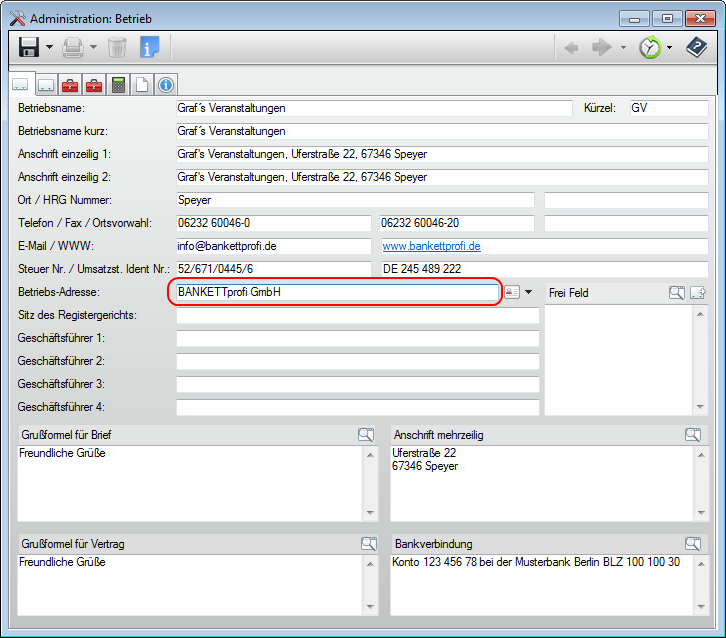Image resolution: width=726 pixels, height=638 pixels.
Task: Open the zoom editor for Frei Feld
Action: tap(677, 293)
